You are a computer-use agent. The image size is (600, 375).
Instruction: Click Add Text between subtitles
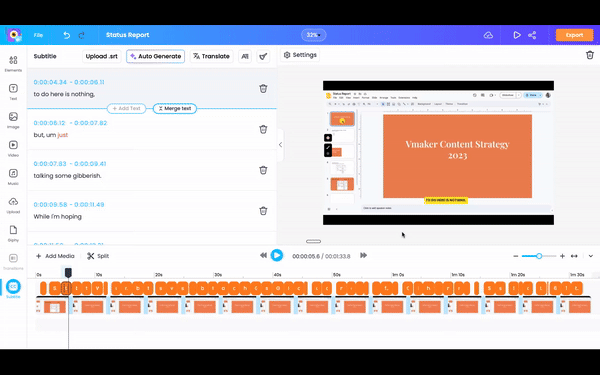[126, 108]
